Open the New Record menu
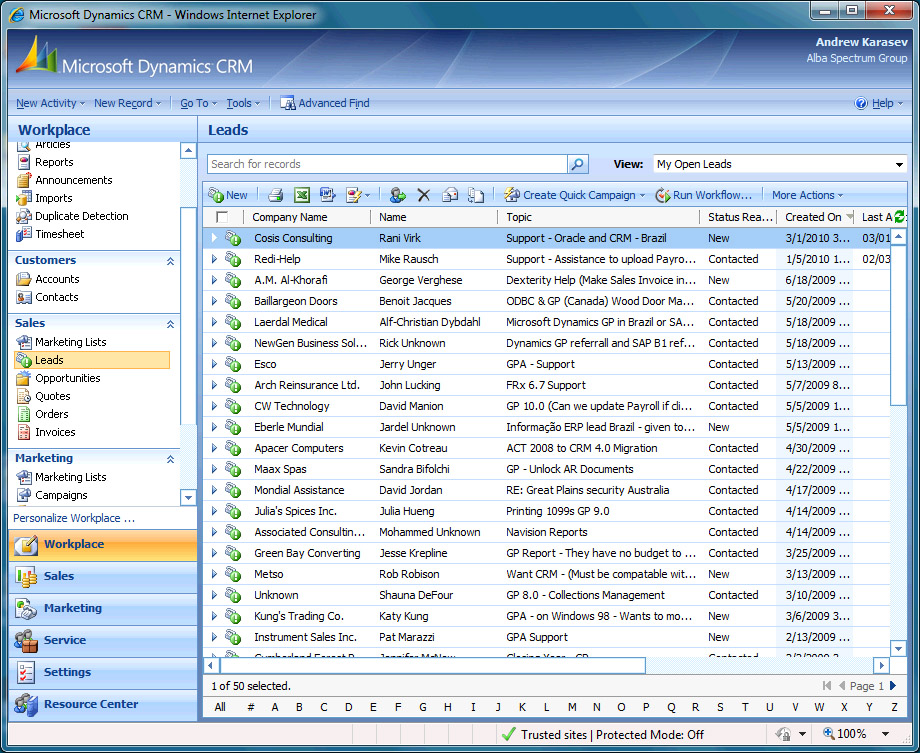 (x=127, y=103)
